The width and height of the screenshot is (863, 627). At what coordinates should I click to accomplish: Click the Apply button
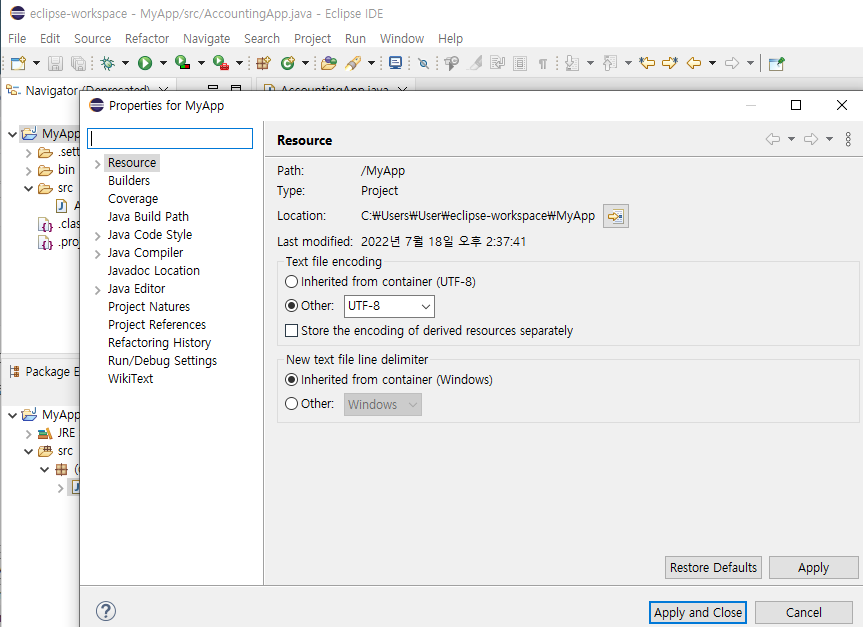(x=813, y=568)
